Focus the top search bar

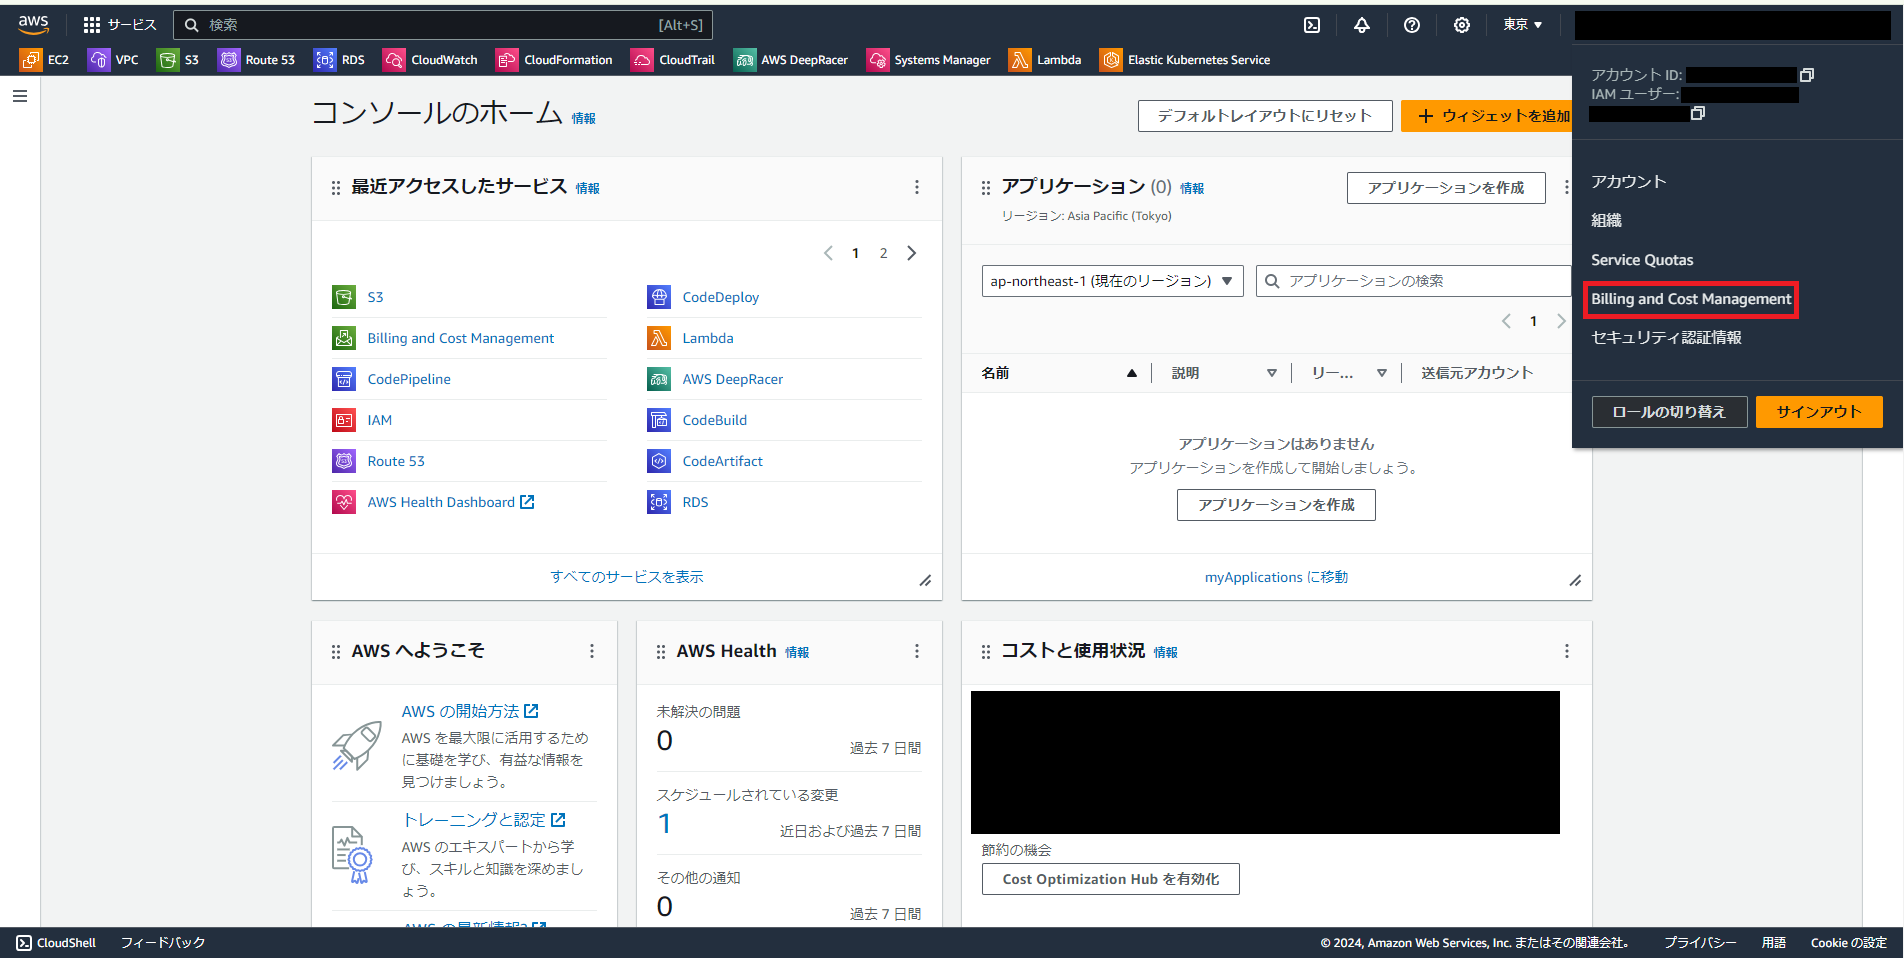(x=443, y=25)
